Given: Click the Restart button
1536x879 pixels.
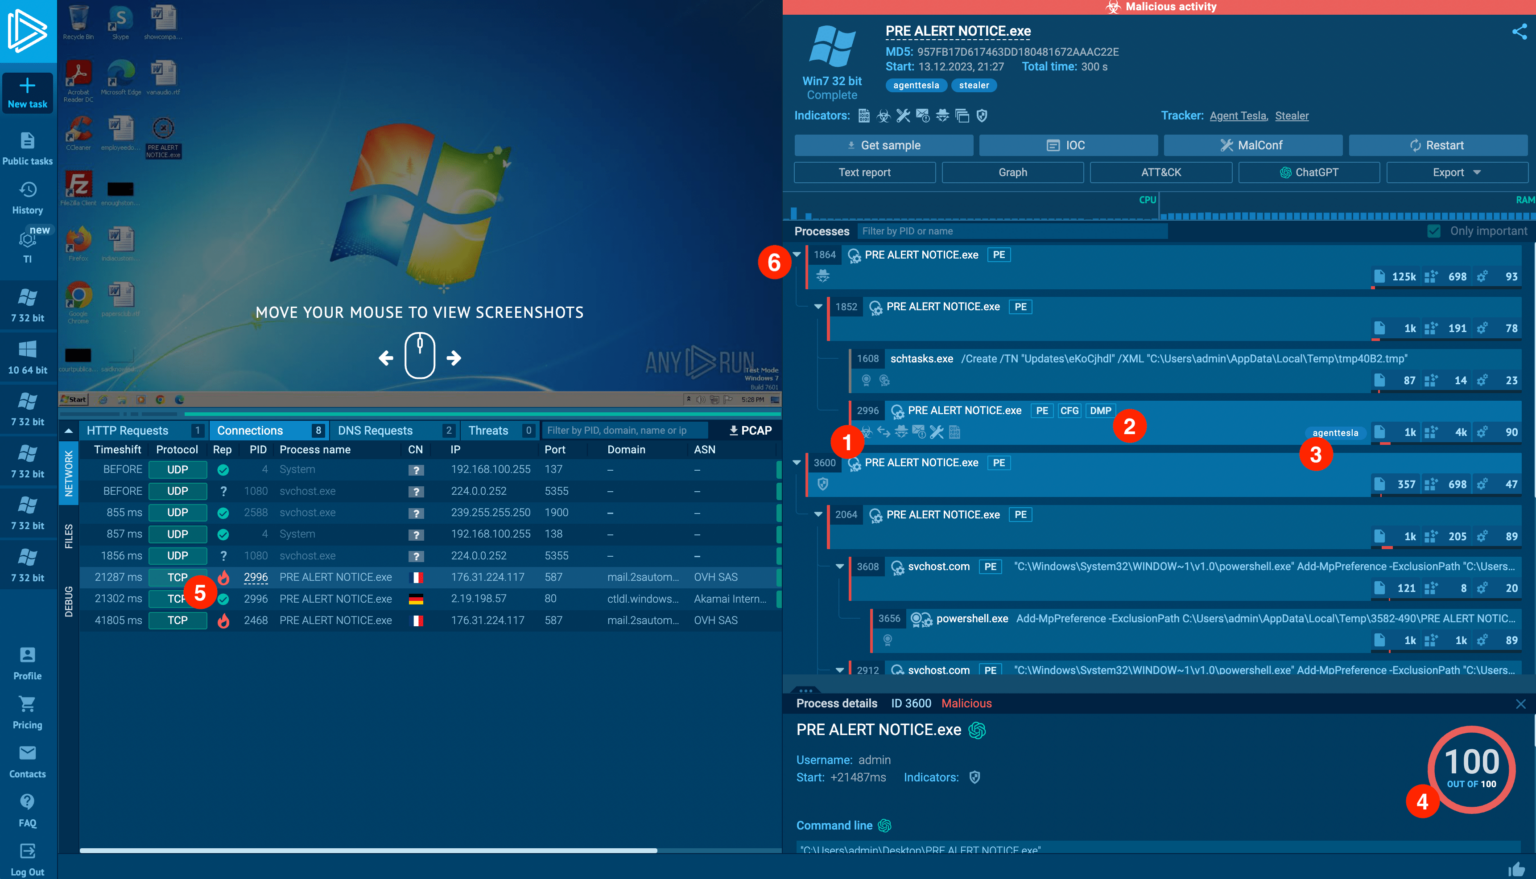Looking at the screenshot, I should (1437, 145).
